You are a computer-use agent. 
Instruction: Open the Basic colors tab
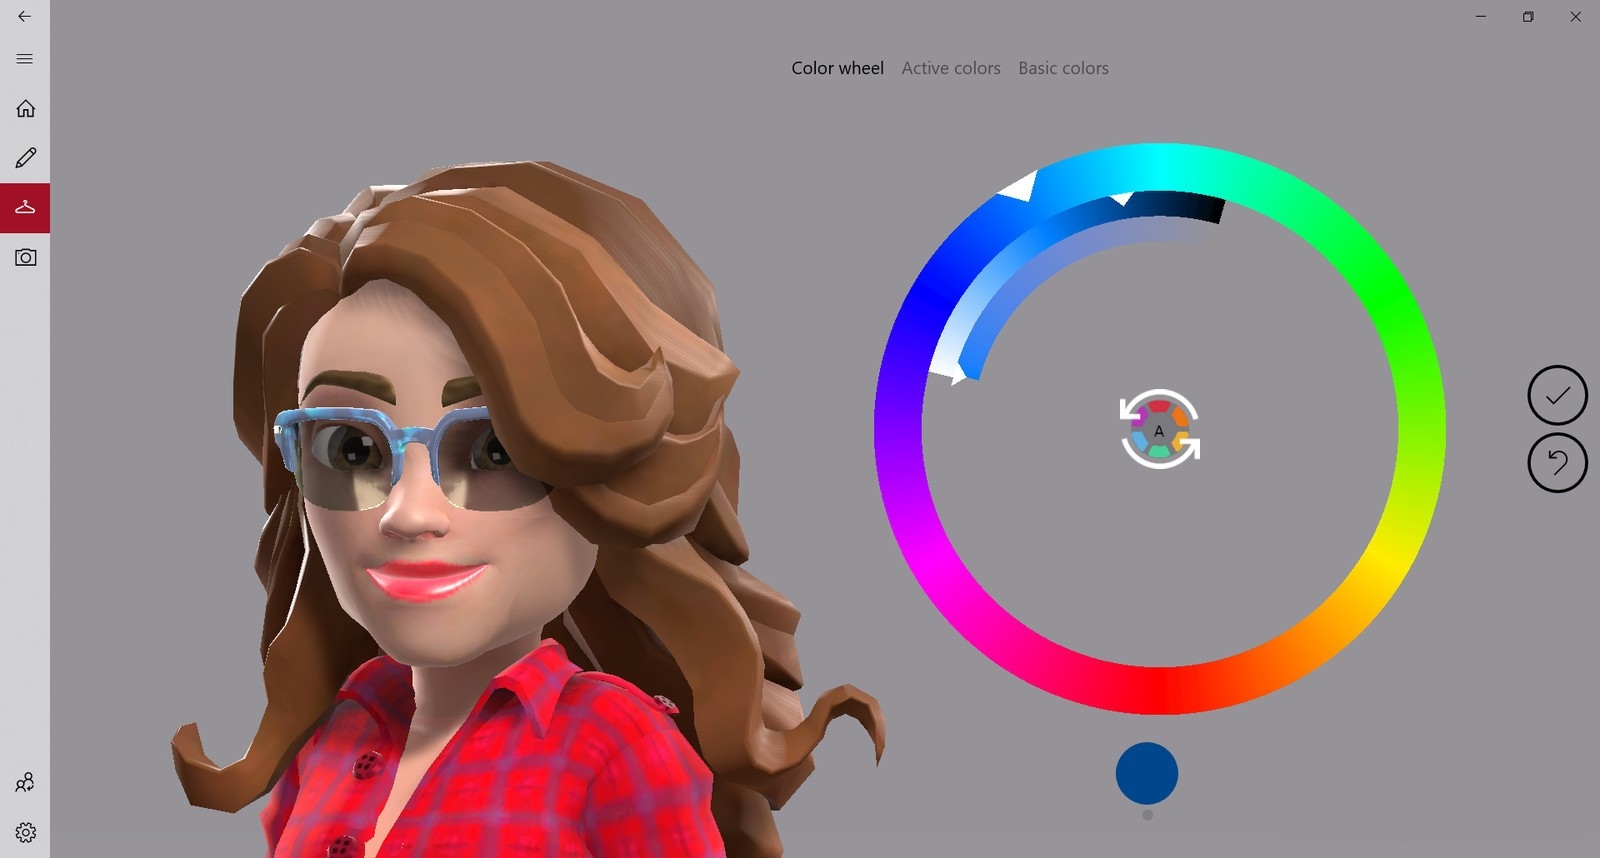[x=1063, y=68]
